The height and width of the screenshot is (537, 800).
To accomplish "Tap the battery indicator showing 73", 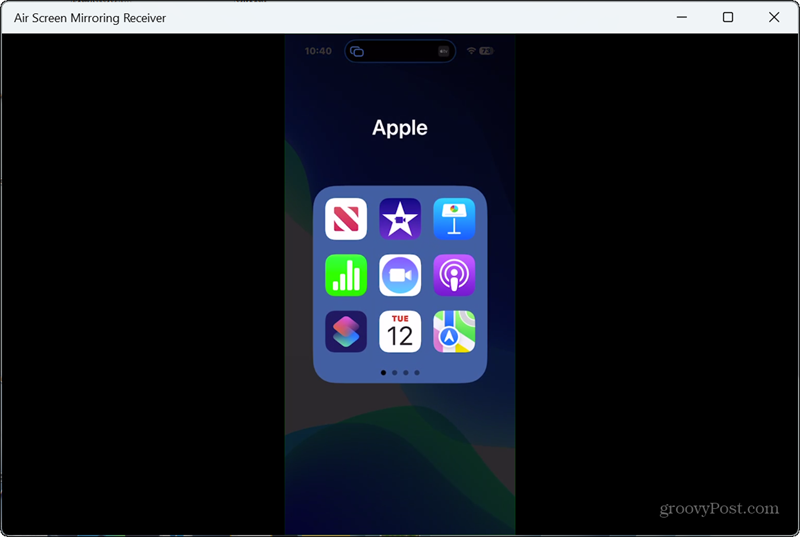I will coord(486,50).
